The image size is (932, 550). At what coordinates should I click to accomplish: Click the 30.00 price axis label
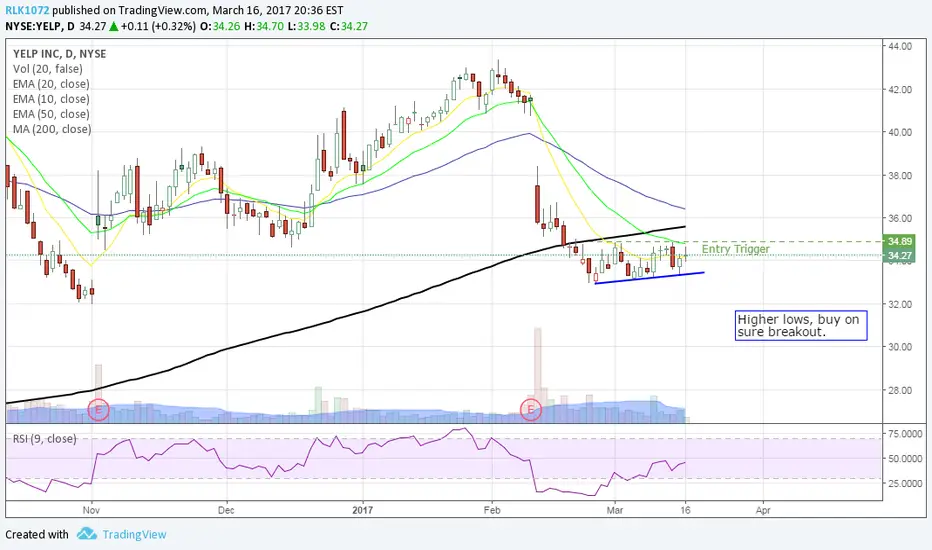click(x=900, y=347)
